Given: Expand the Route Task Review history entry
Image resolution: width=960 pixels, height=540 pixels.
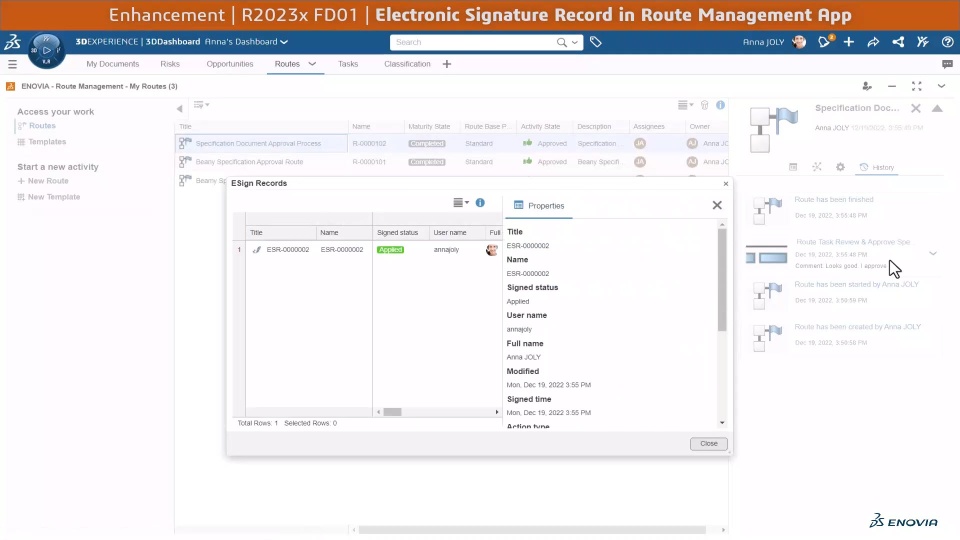Looking at the screenshot, I should 932,253.
